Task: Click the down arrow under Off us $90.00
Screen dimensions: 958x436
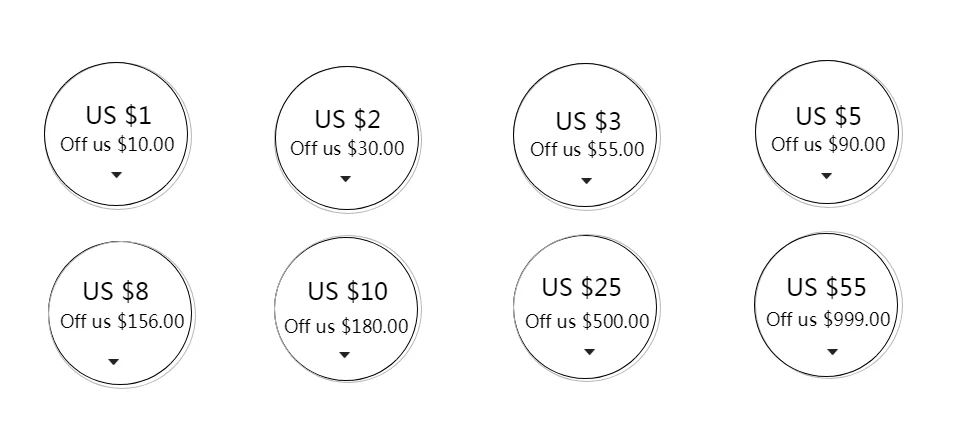Action: pos(827,176)
